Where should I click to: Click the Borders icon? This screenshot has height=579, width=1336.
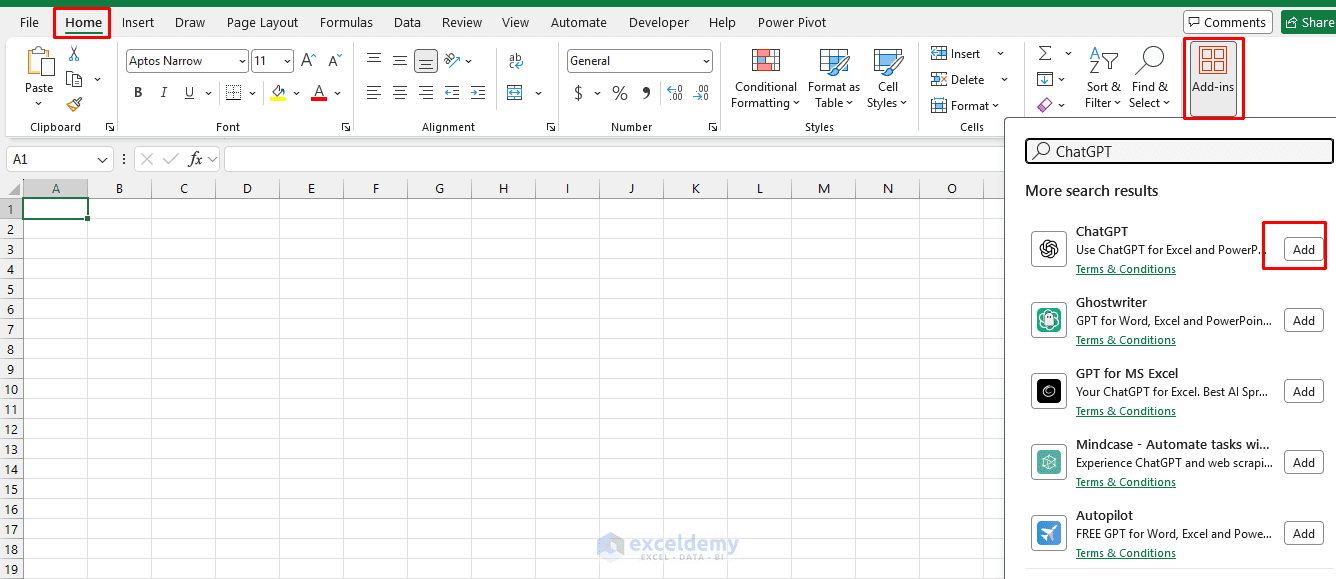click(x=233, y=93)
